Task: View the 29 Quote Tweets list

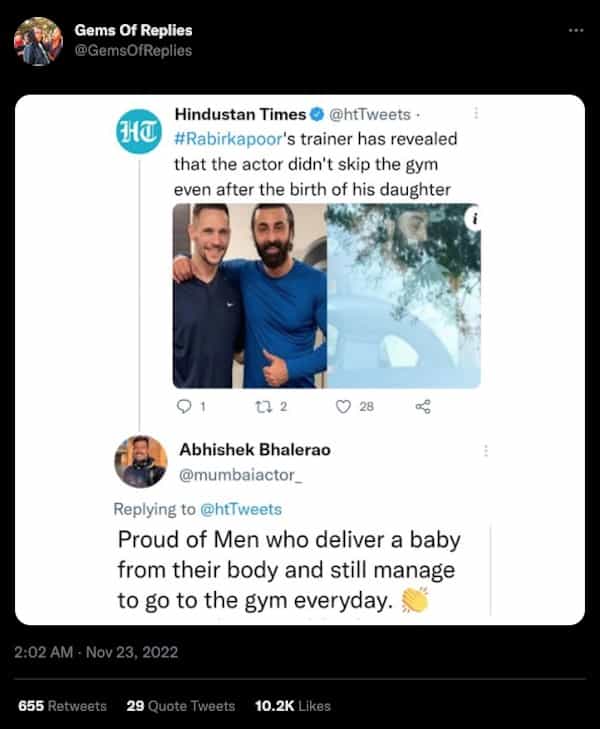Action: [181, 706]
